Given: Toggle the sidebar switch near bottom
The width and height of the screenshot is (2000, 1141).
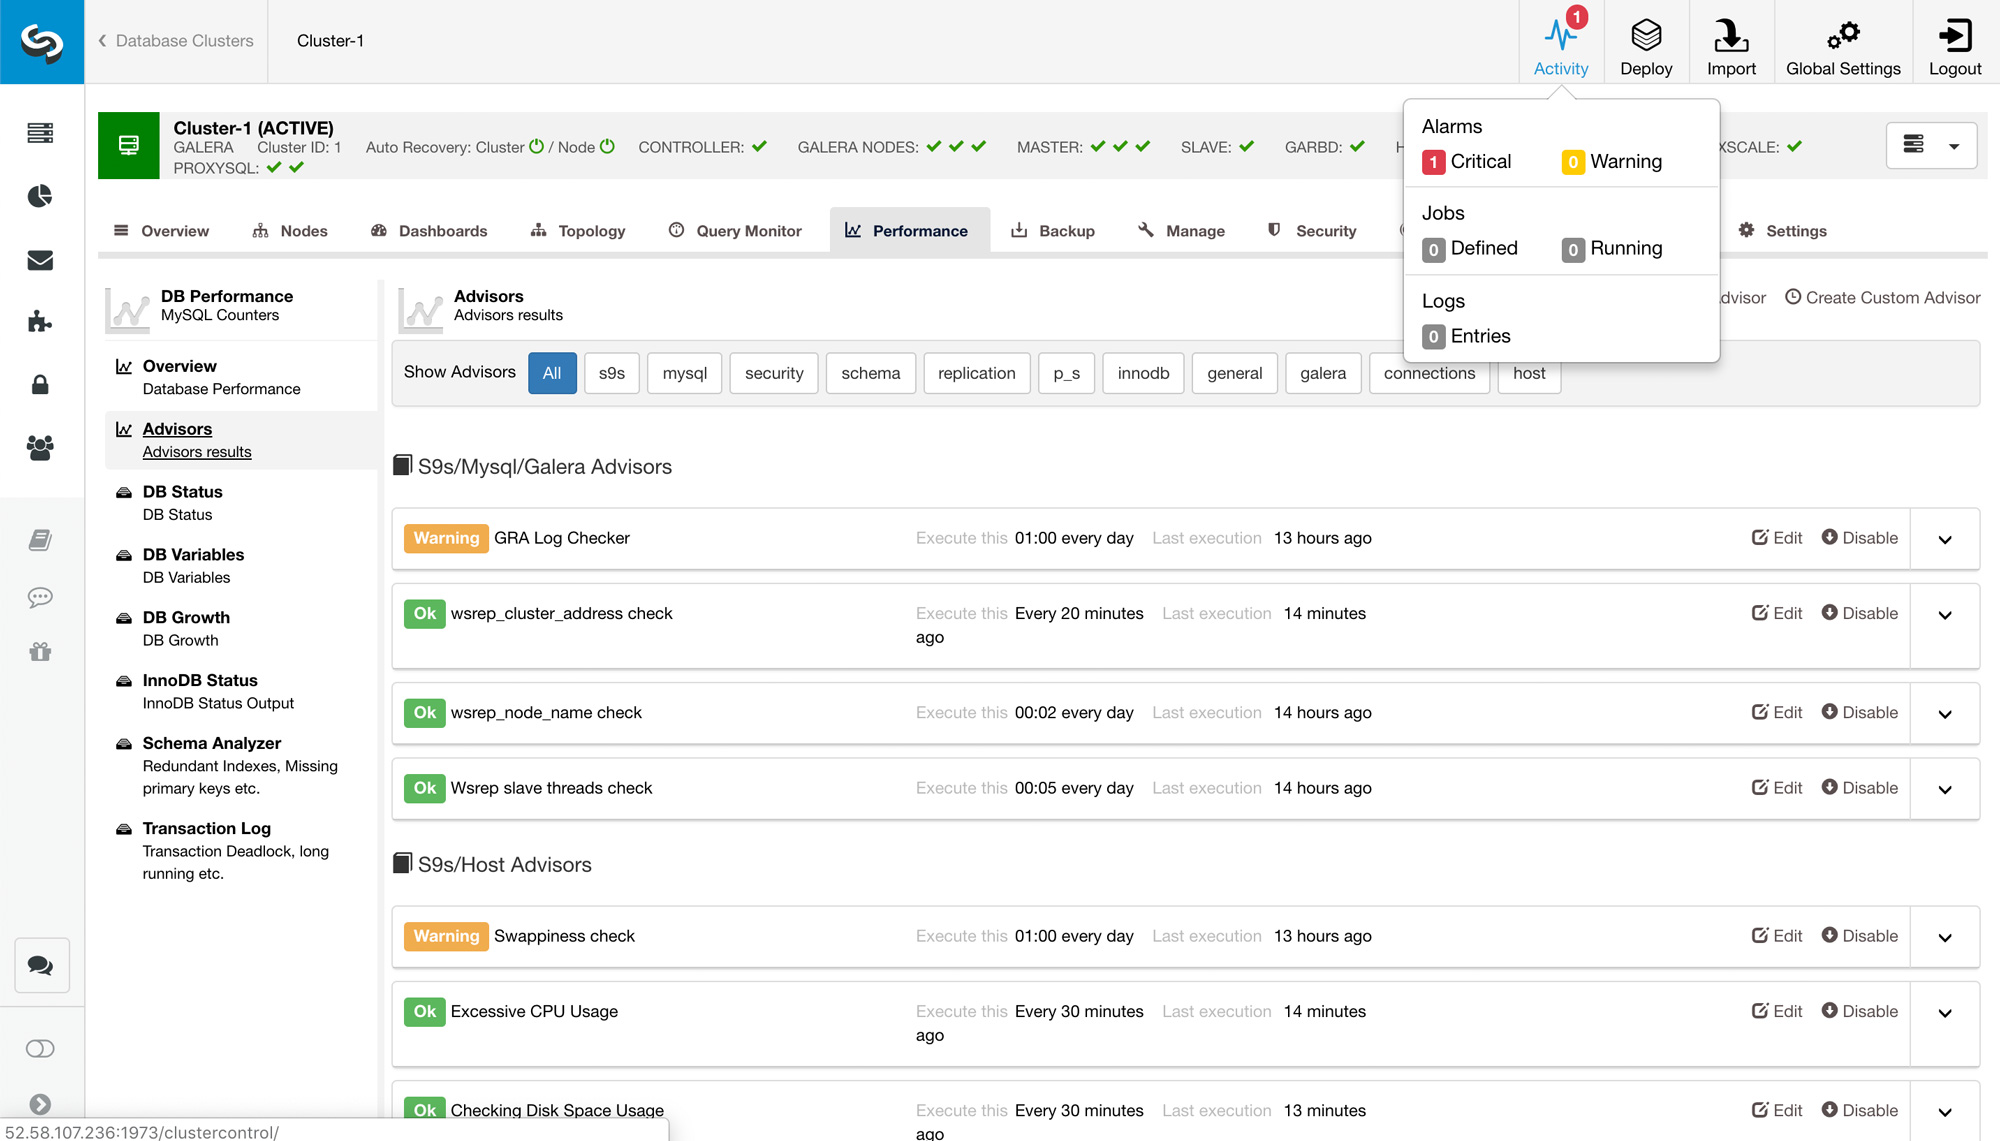Looking at the screenshot, I should (40, 1048).
